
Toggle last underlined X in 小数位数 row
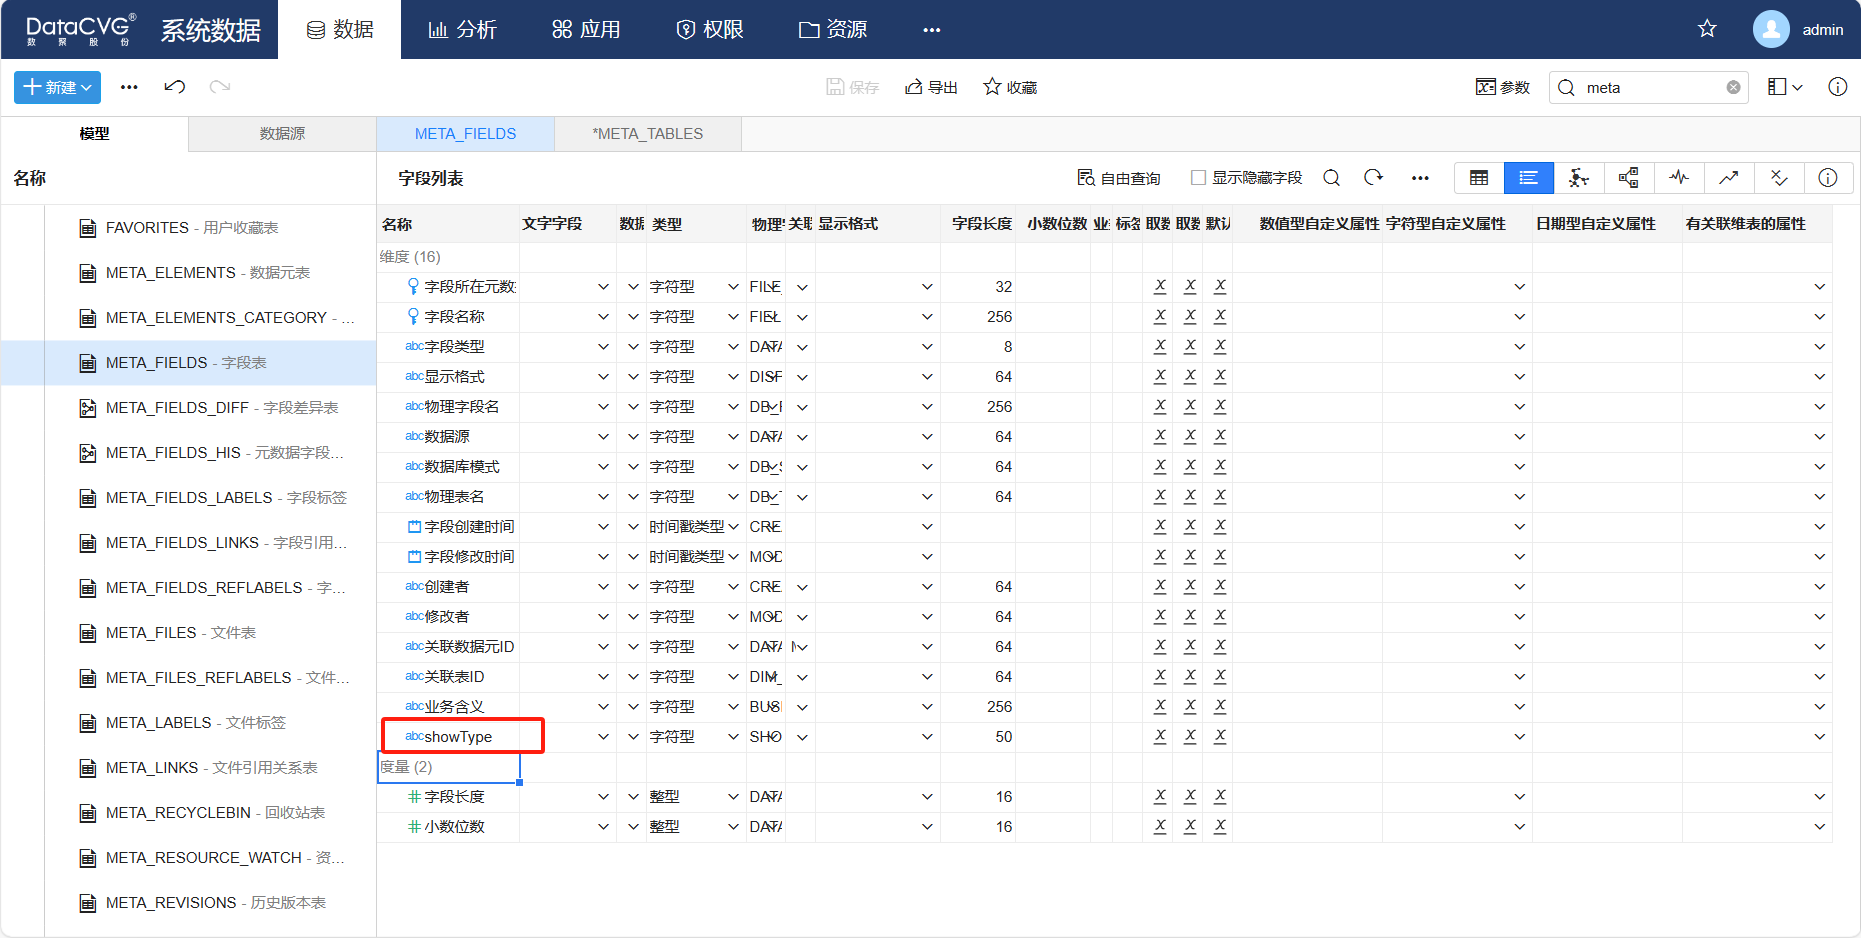tap(1220, 826)
